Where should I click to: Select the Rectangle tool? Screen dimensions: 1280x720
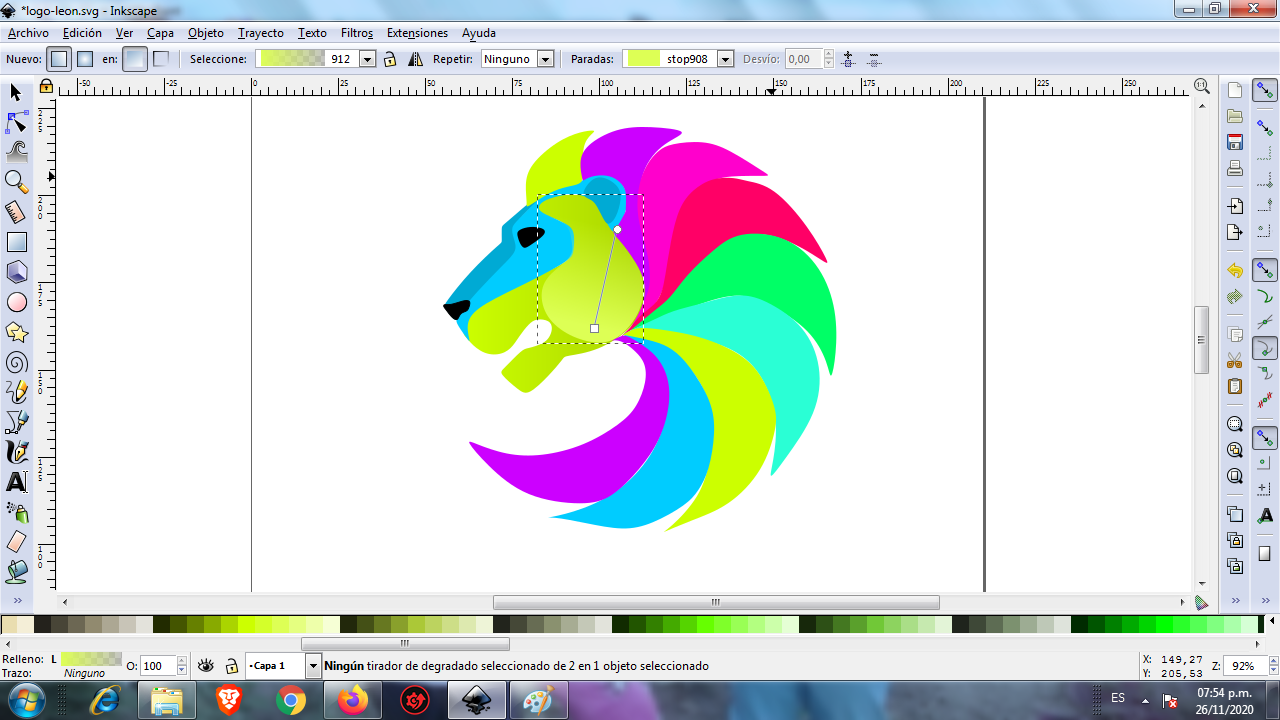coord(16,242)
